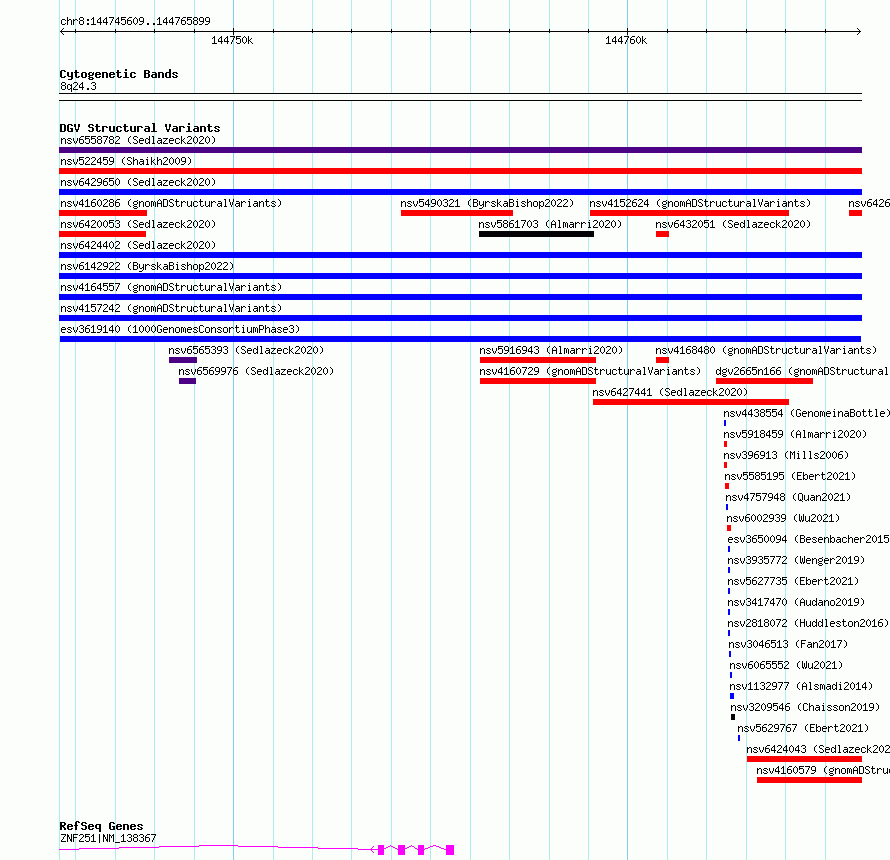This screenshot has height=860, width=890.
Task: Click the nsv4160579 gnomAD variant label
Action: pyautogui.click(x=823, y=770)
